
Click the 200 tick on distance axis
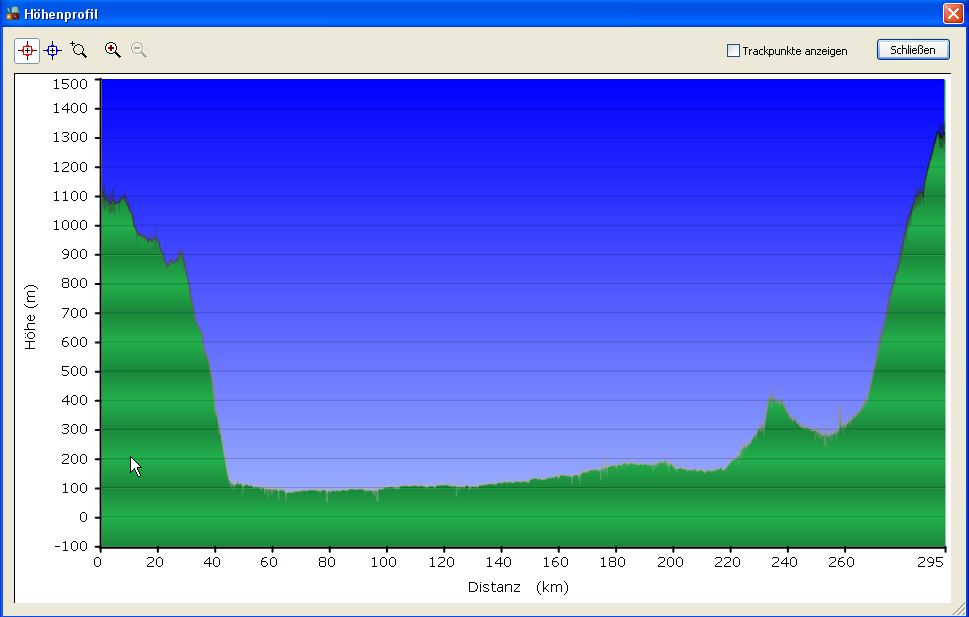pos(671,563)
